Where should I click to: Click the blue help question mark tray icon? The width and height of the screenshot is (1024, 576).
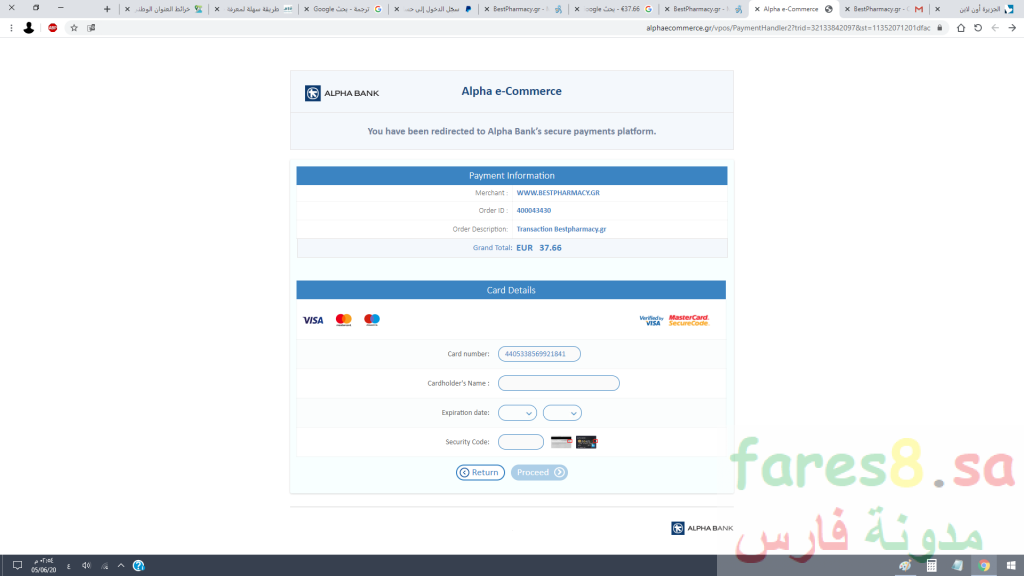coord(138,566)
